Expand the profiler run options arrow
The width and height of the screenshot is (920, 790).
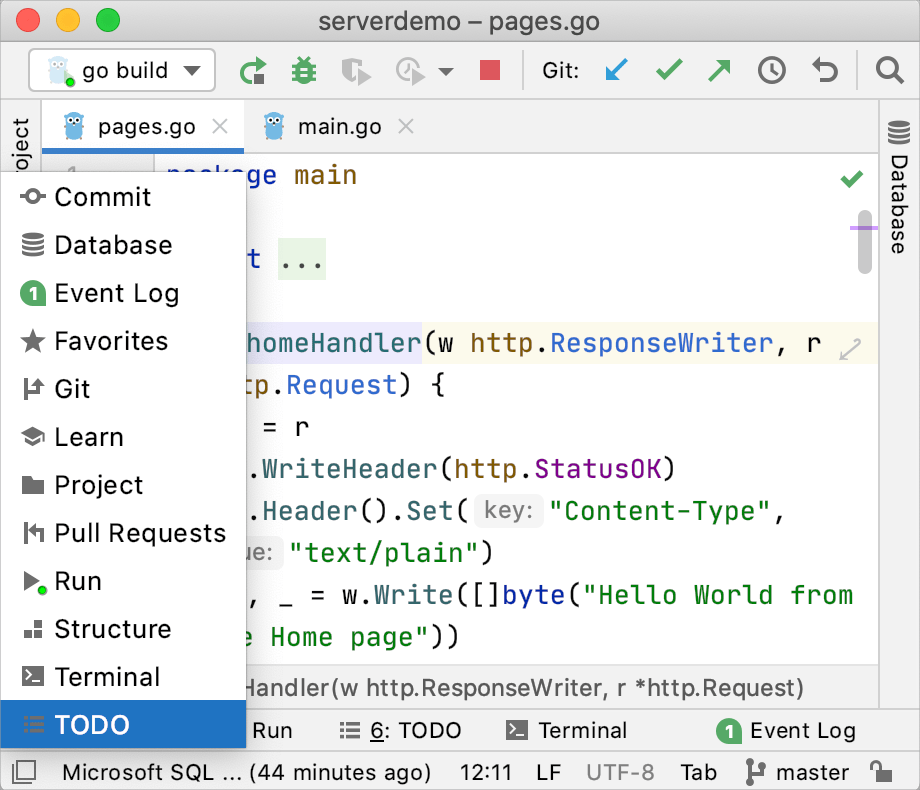pyautogui.click(x=446, y=72)
